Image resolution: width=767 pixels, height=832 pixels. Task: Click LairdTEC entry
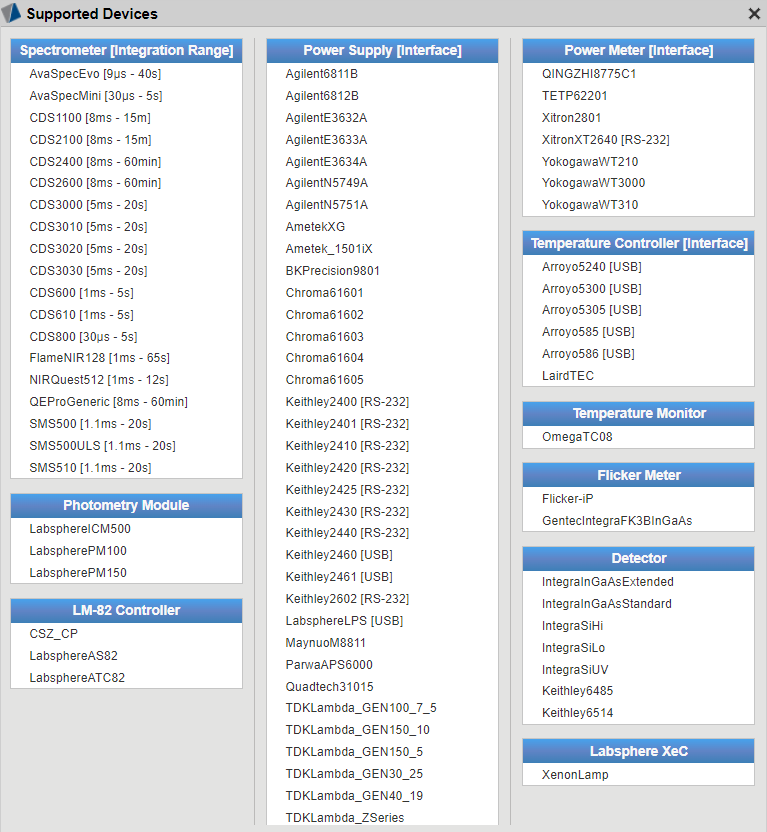pos(568,376)
